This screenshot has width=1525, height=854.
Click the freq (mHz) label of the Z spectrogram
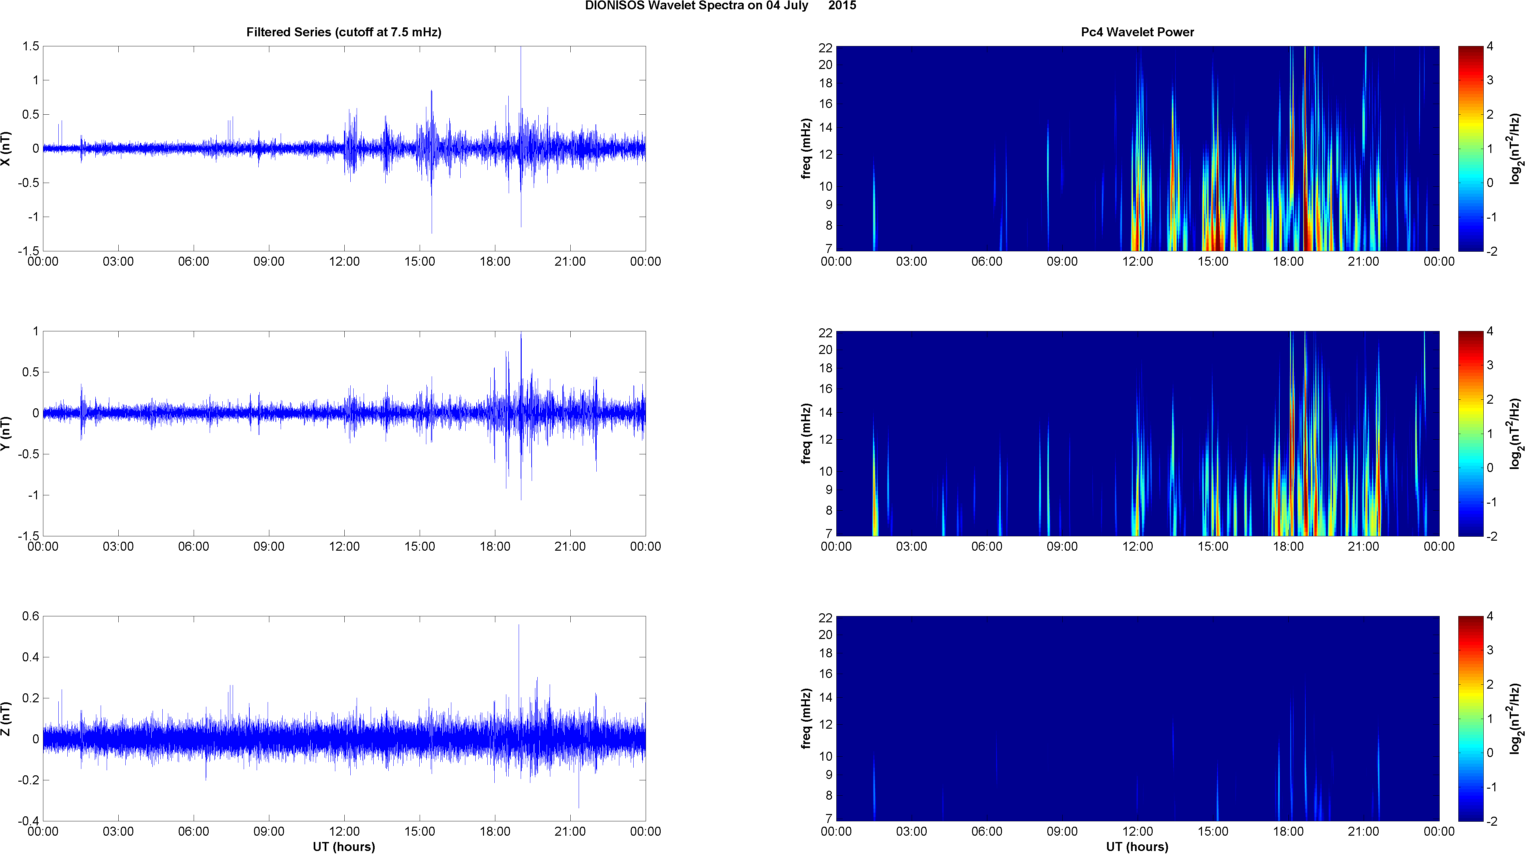(x=806, y=719)
